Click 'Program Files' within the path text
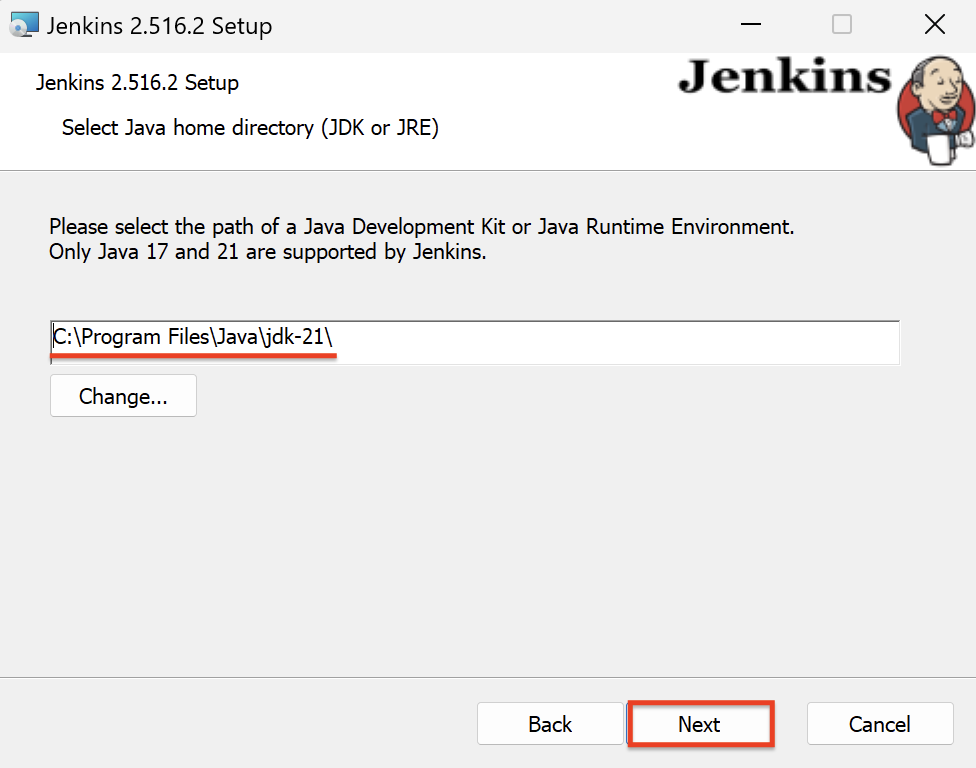976x768 pixels. (145, 338)
